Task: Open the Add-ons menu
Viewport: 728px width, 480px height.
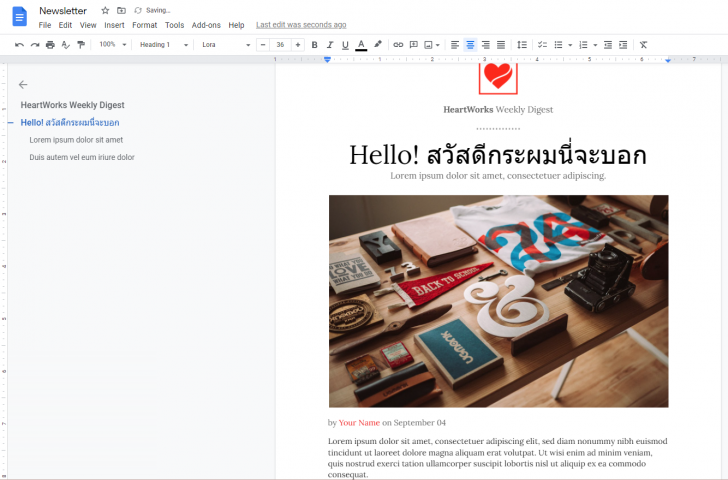Action: click(206, 25)
